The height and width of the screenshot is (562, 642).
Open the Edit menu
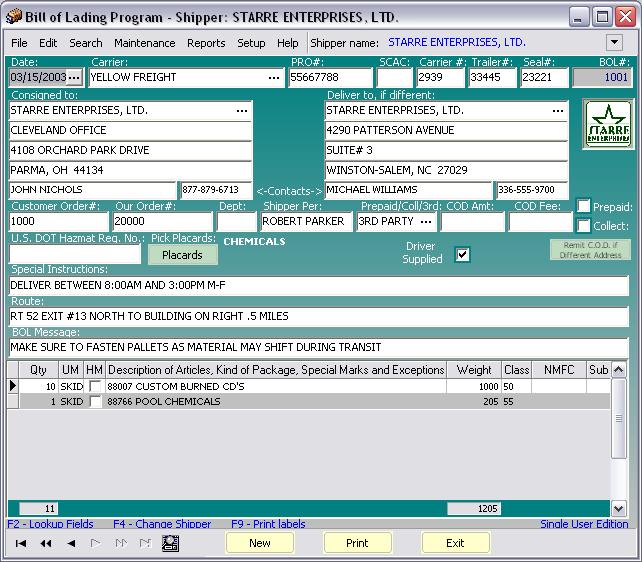point(48,43)
